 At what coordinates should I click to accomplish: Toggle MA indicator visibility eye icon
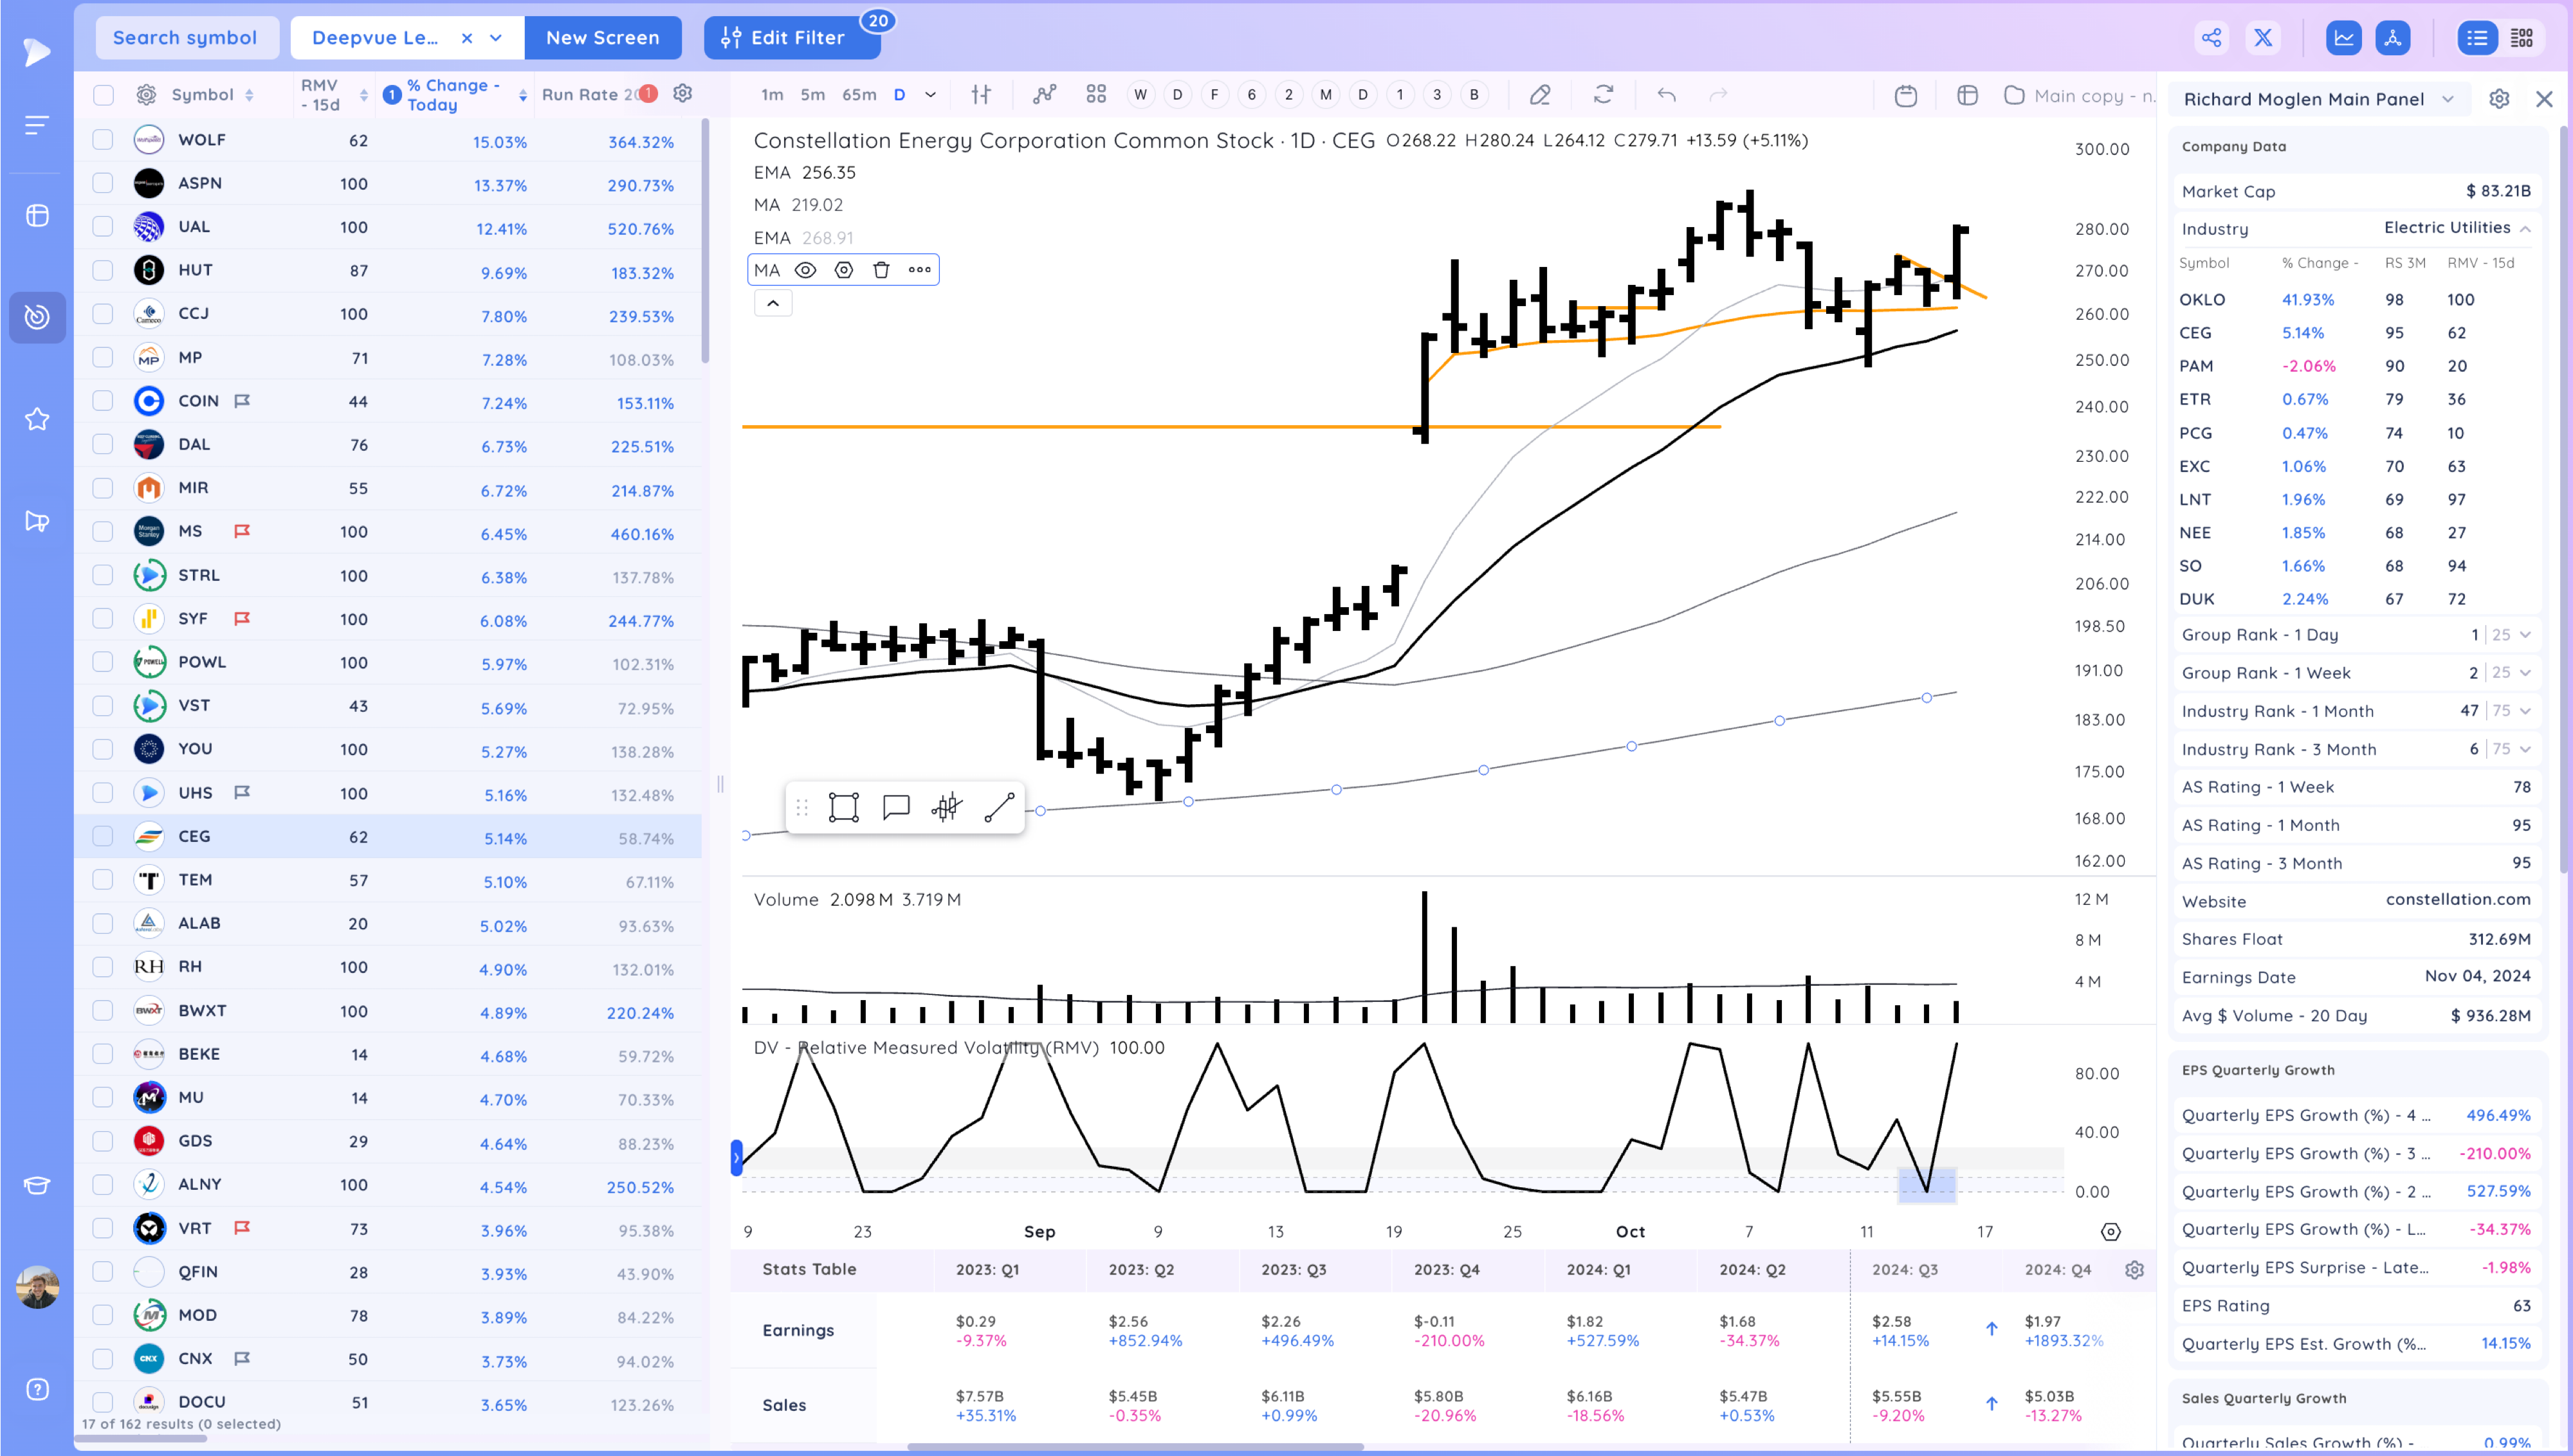(805, 270)
